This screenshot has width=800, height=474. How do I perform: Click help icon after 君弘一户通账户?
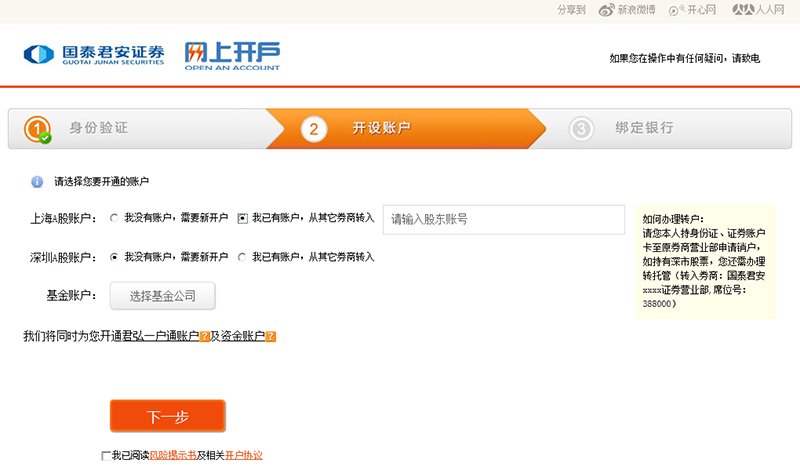click(x=205, y=337)
